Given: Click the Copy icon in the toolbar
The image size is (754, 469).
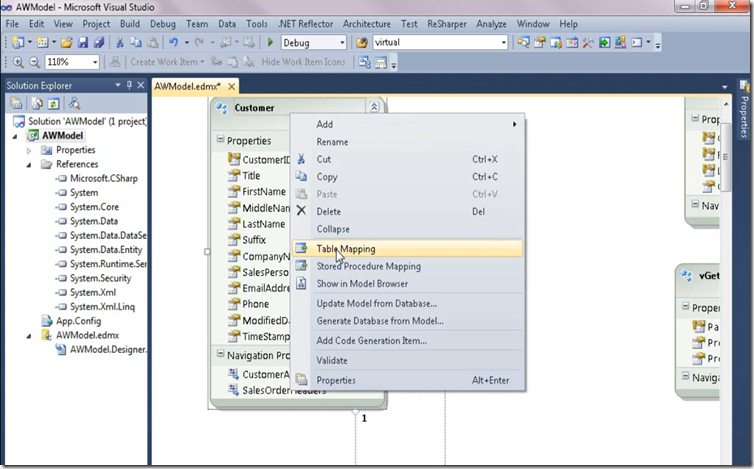Looking at the screenshot, I should (136, 43).
